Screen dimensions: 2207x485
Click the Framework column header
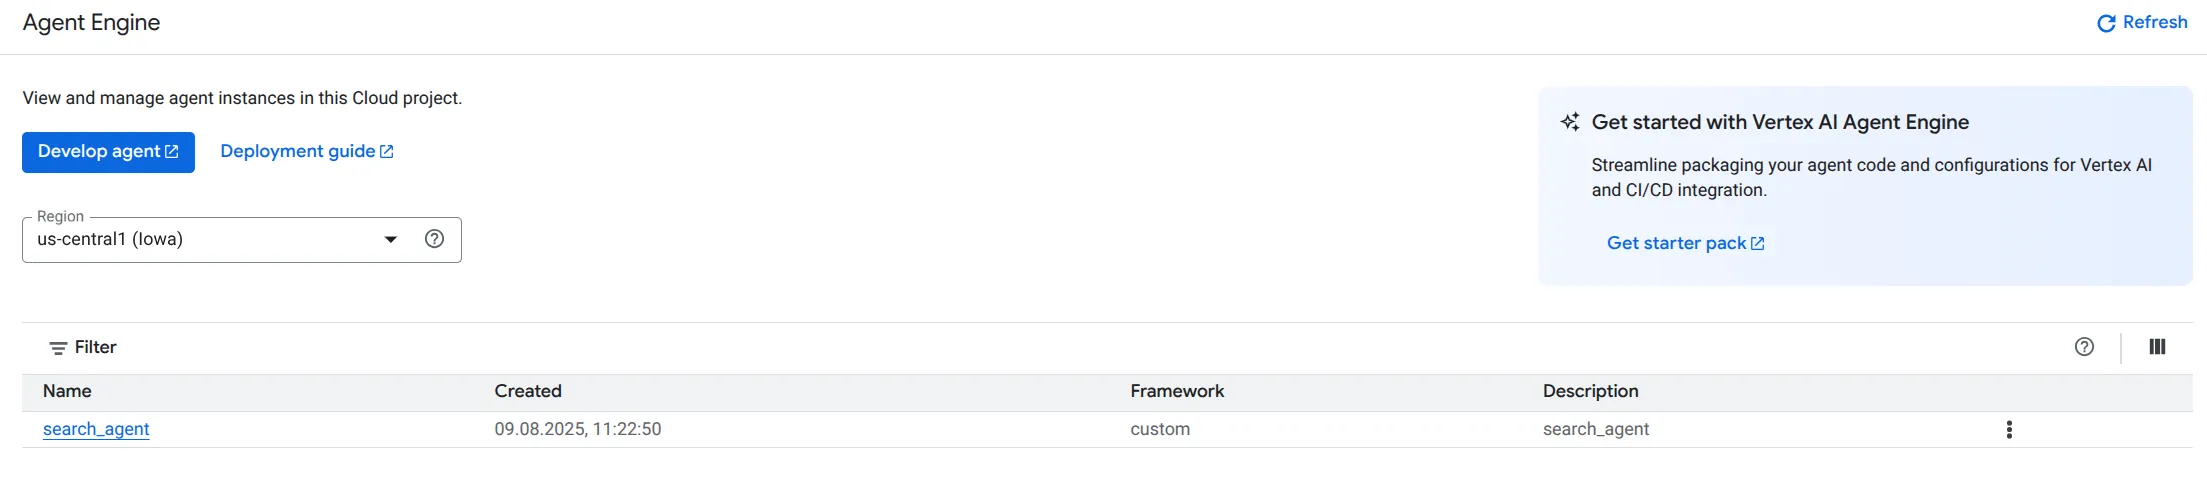(x=1177, y=392)
